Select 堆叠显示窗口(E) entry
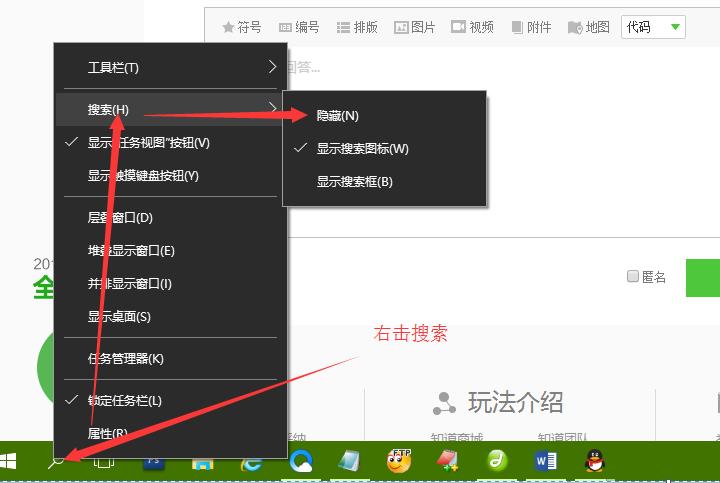The image size is (720, 483). (x=171, y=250)
